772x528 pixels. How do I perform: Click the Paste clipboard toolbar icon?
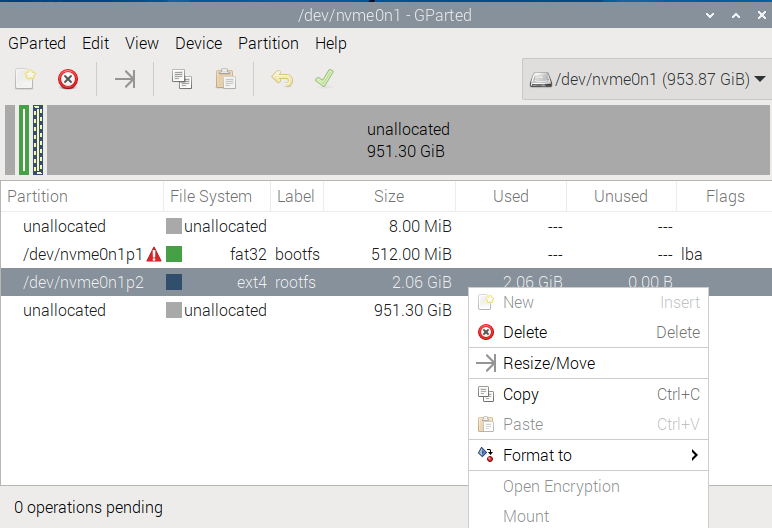click(x=225, y=79)
